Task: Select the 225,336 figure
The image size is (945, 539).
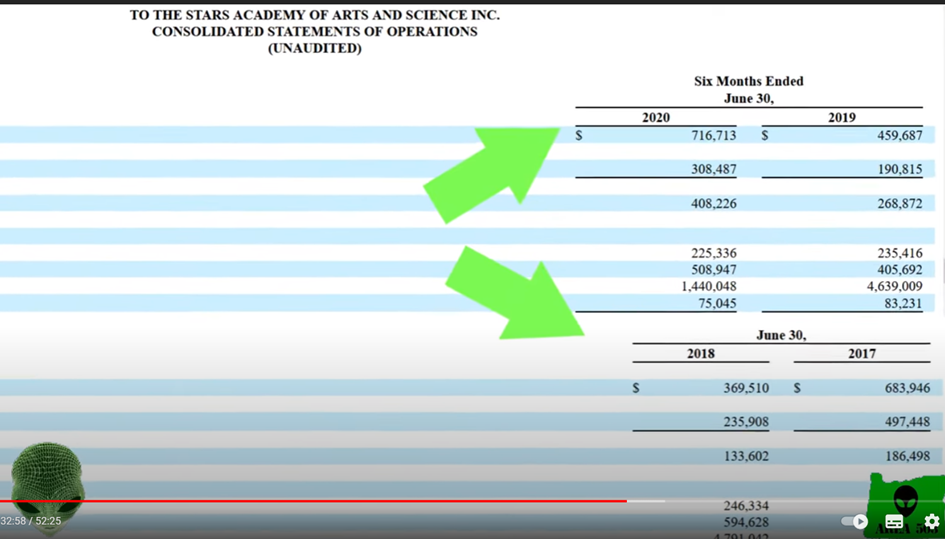Action: coord(714,253)
